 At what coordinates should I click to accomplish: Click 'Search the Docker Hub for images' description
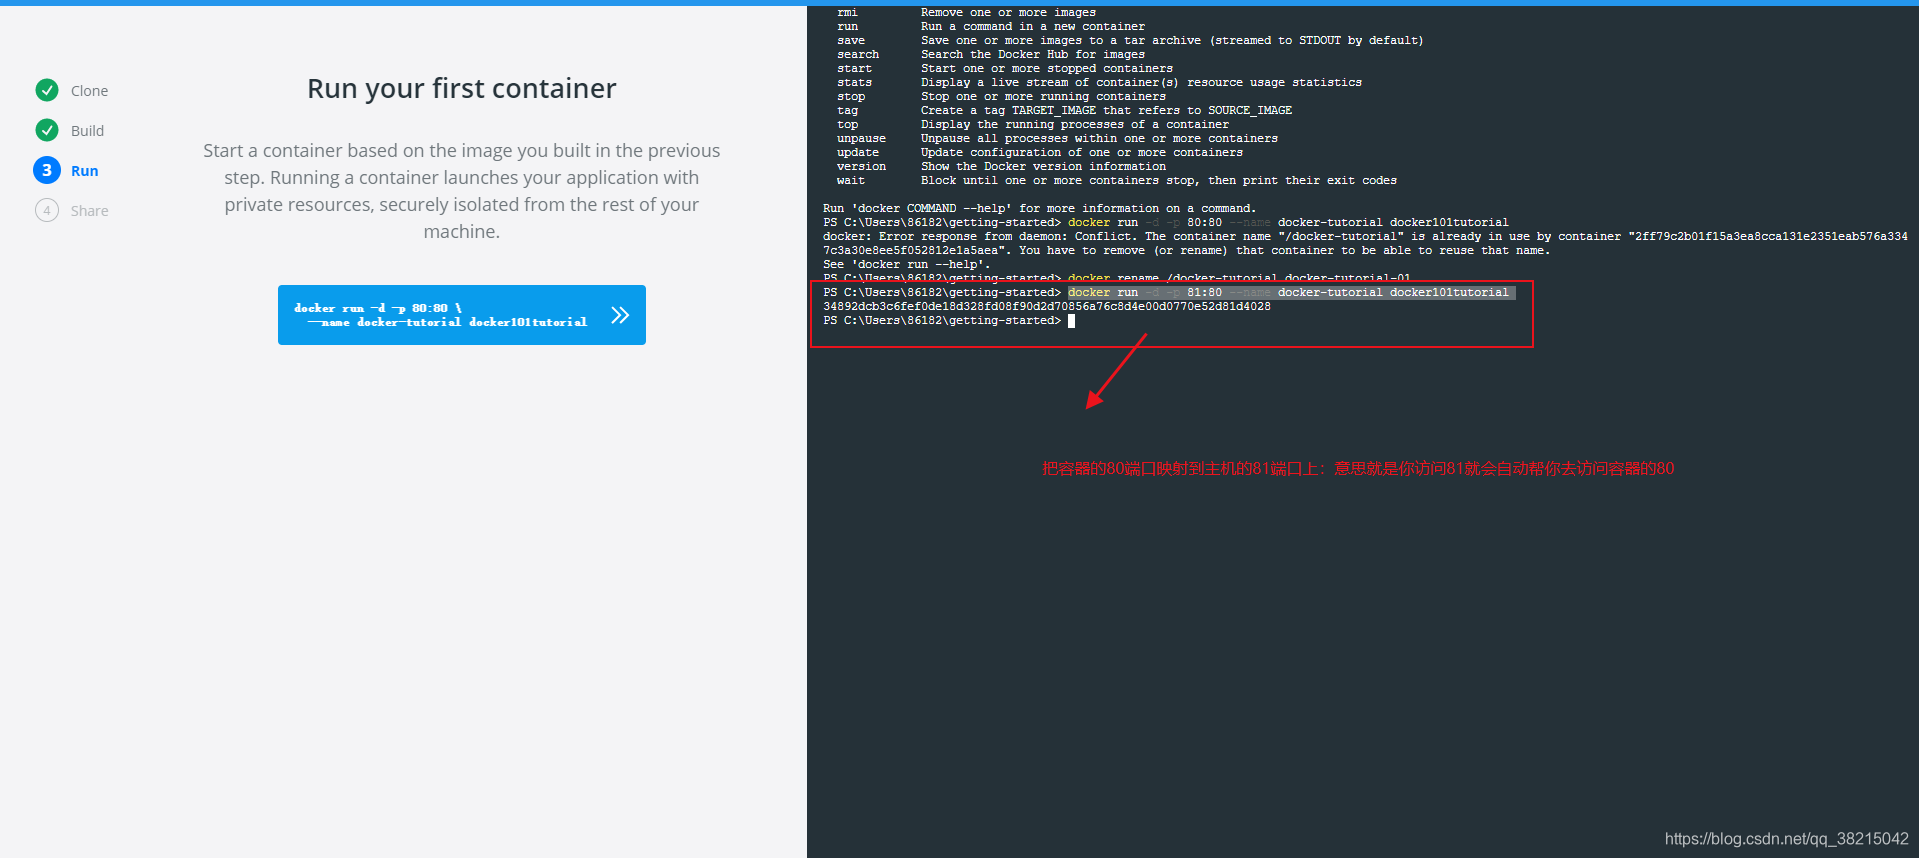1033,55
